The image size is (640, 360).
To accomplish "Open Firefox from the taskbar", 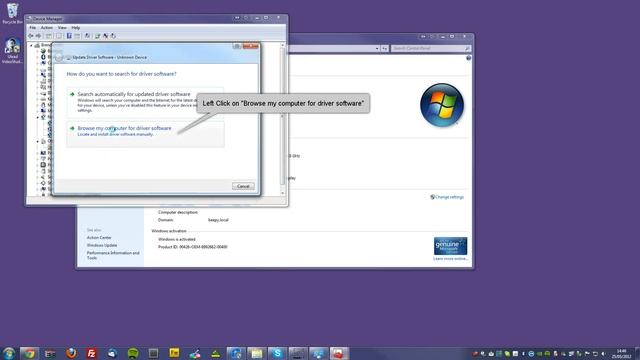I will 71,353.
